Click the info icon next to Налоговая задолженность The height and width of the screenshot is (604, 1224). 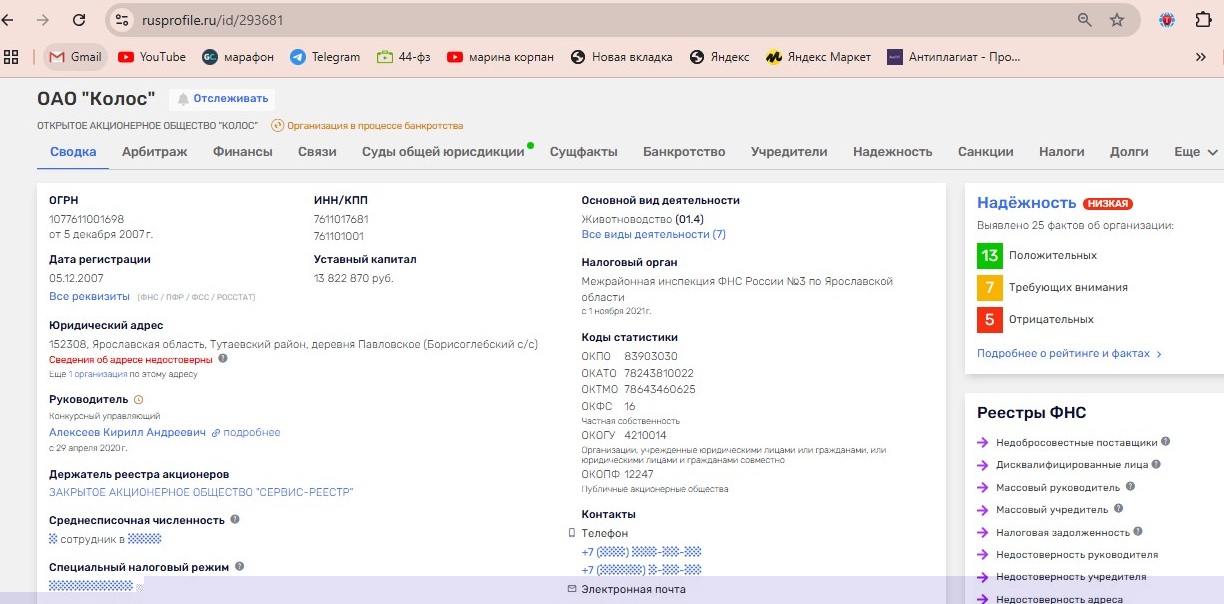point(1138,532)
